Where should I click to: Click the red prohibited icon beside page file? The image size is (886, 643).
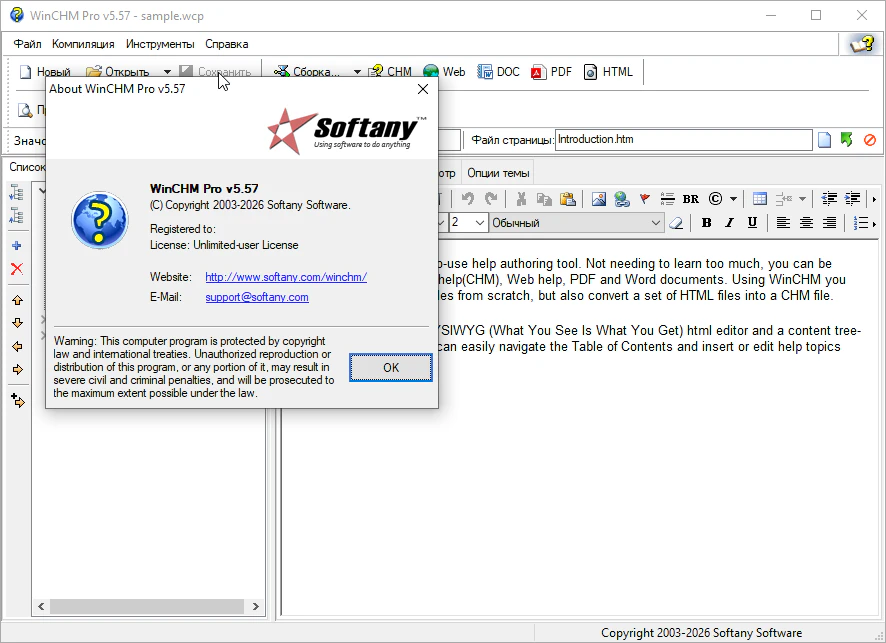[x=870, y=140]
